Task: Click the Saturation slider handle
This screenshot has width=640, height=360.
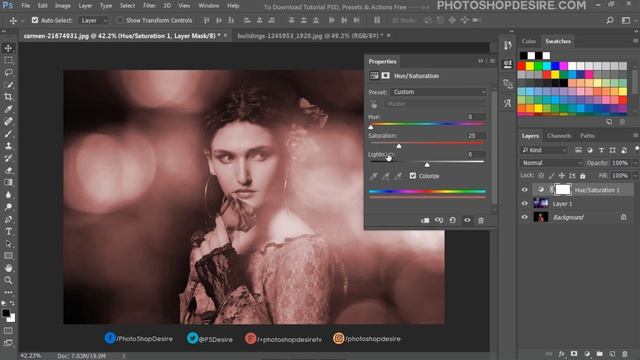Action: 399,146
